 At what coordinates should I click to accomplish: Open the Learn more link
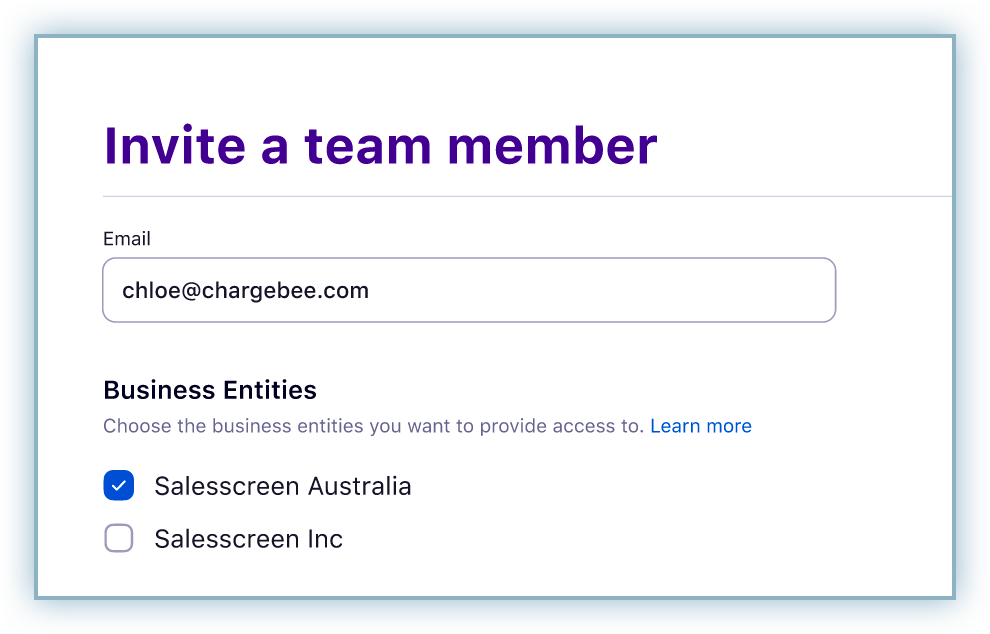click(700, 426)
